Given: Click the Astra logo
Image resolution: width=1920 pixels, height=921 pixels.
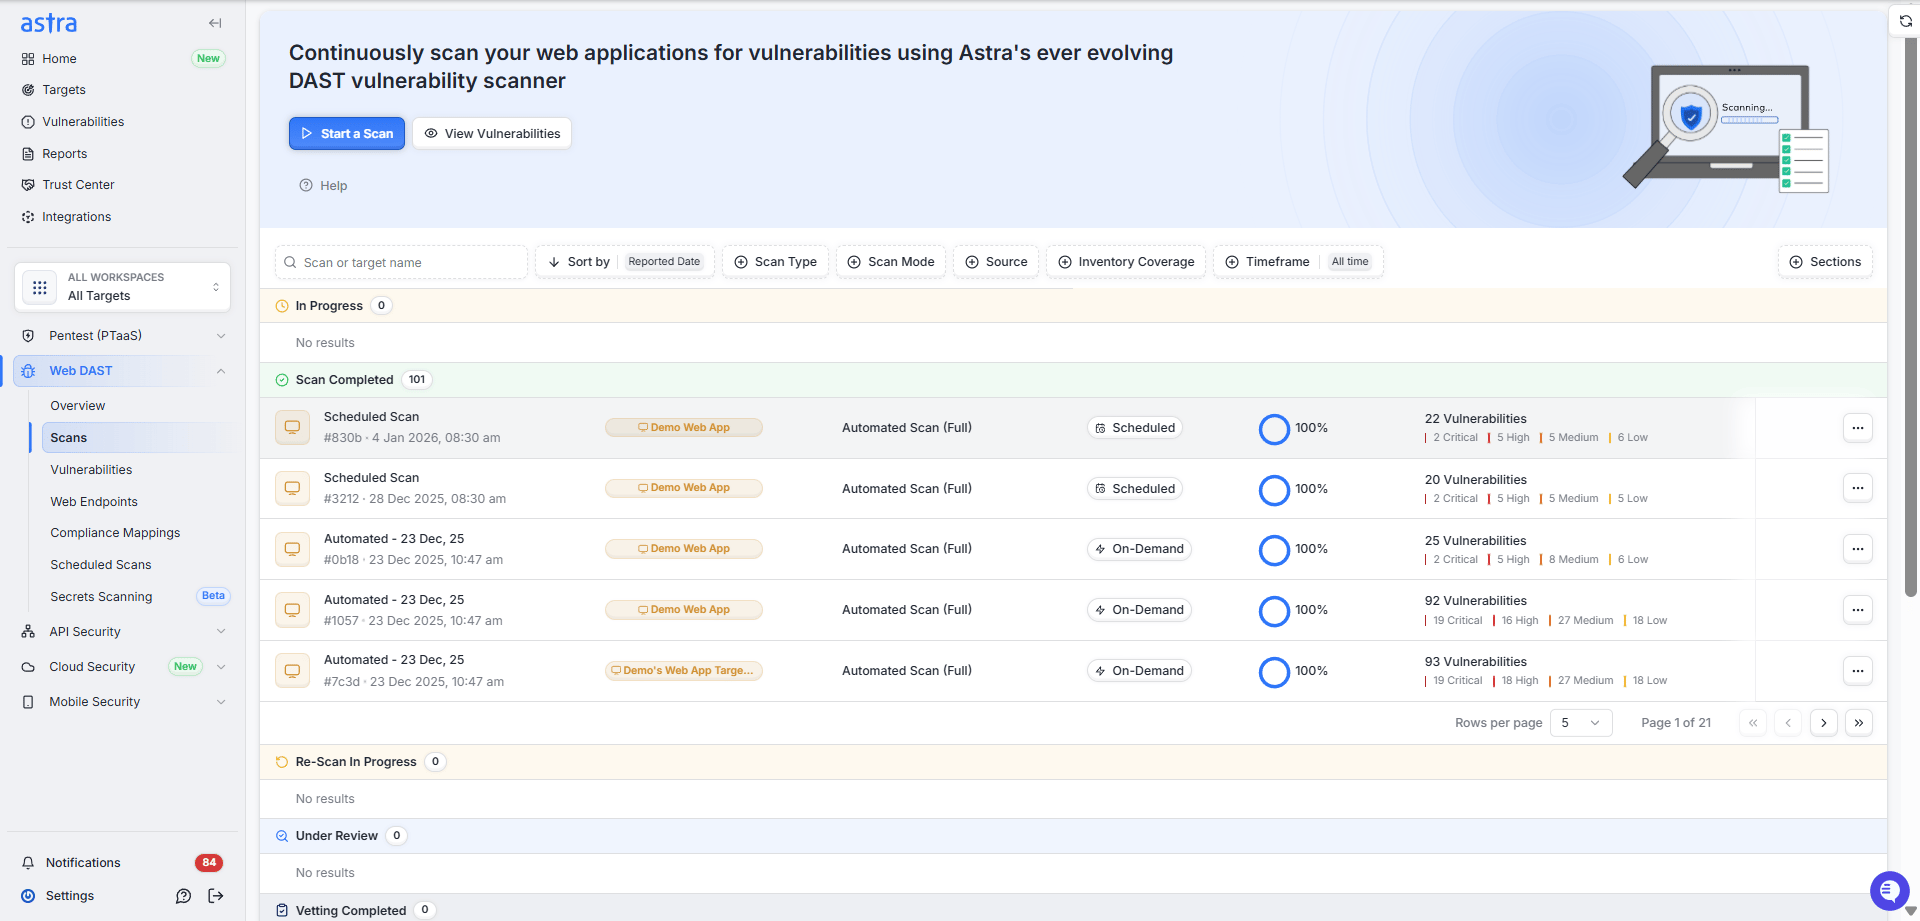Looking at the screenshot, I should click(49, 23).
